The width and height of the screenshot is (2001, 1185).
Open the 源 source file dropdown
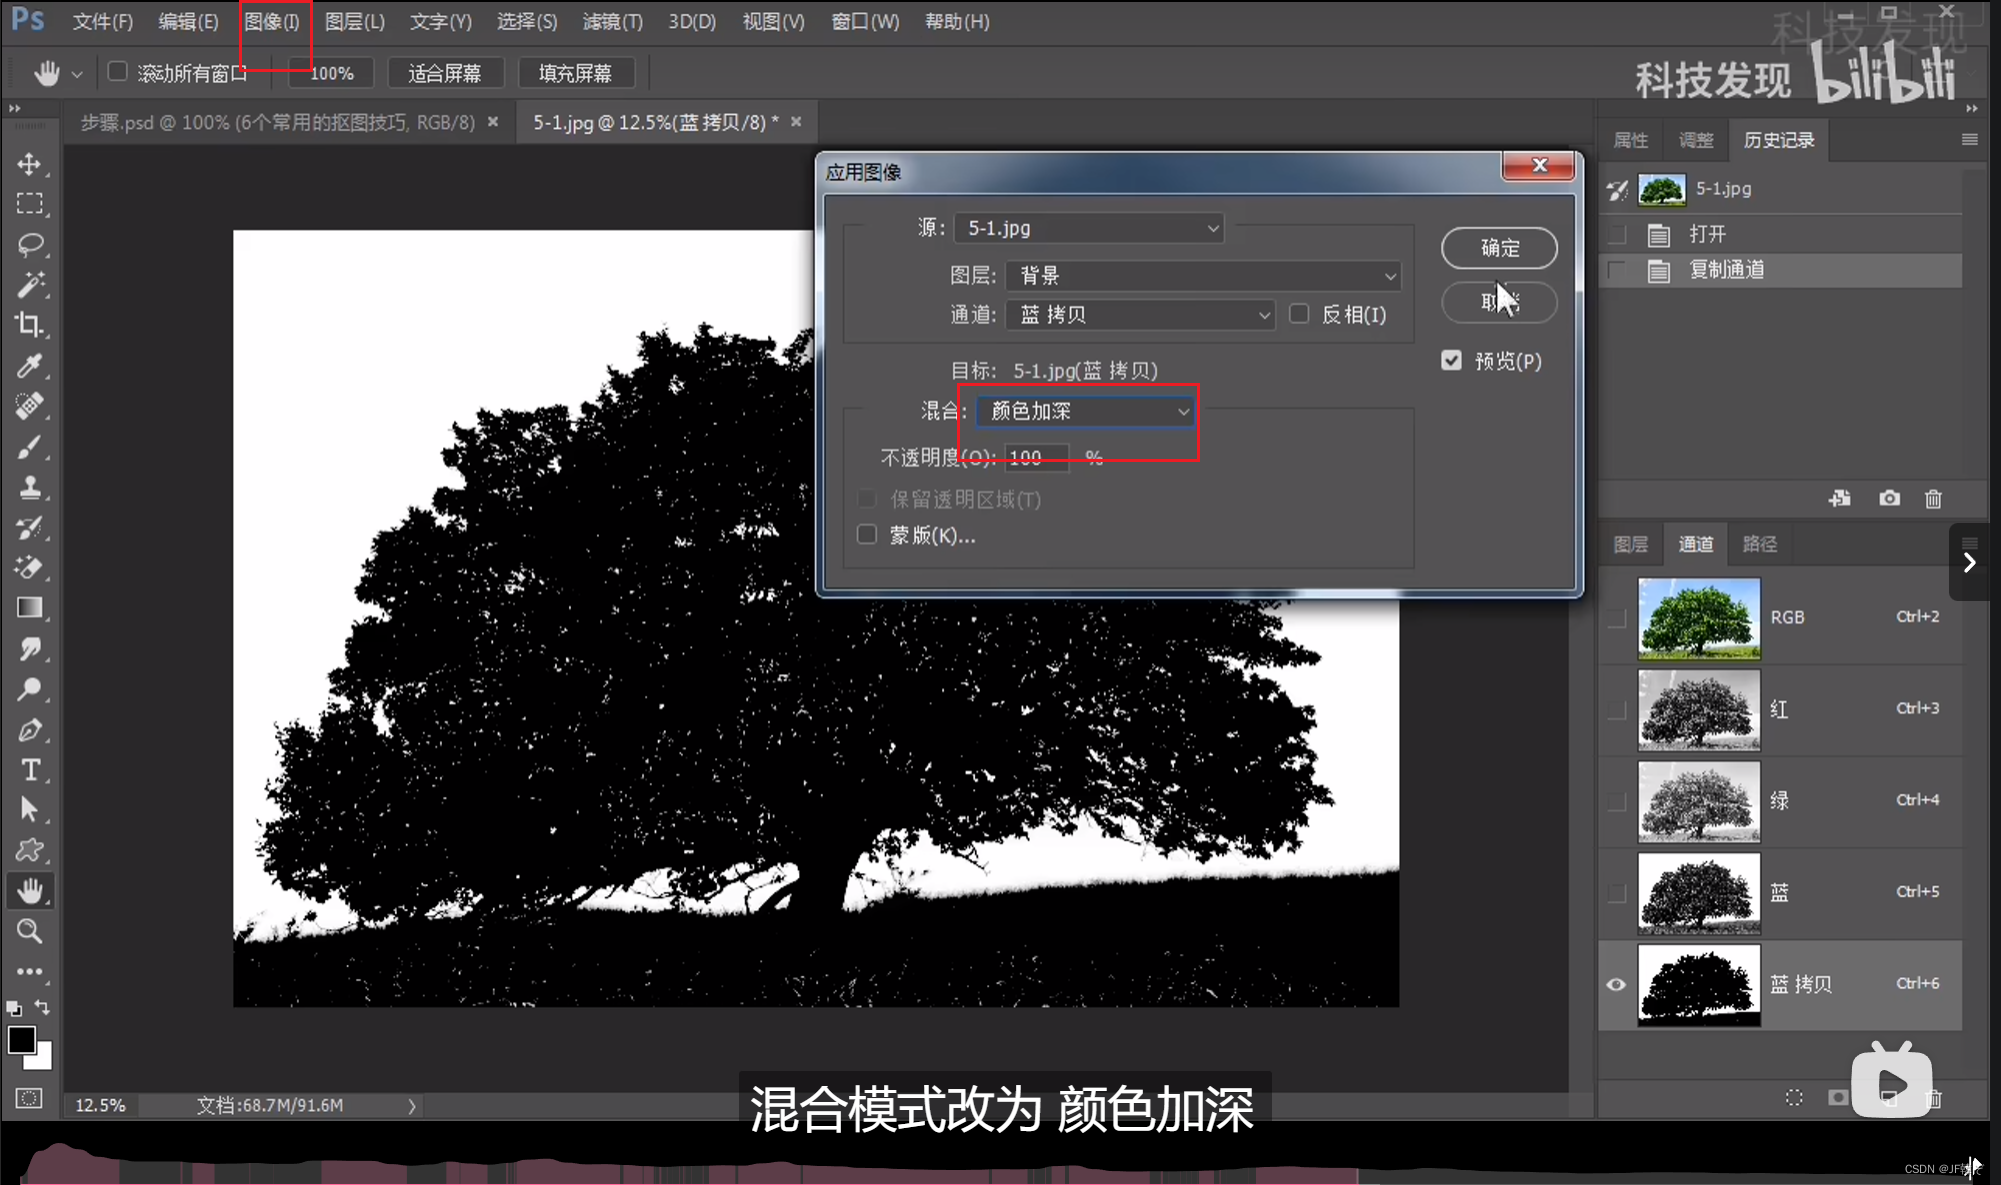coord(1089,228)
